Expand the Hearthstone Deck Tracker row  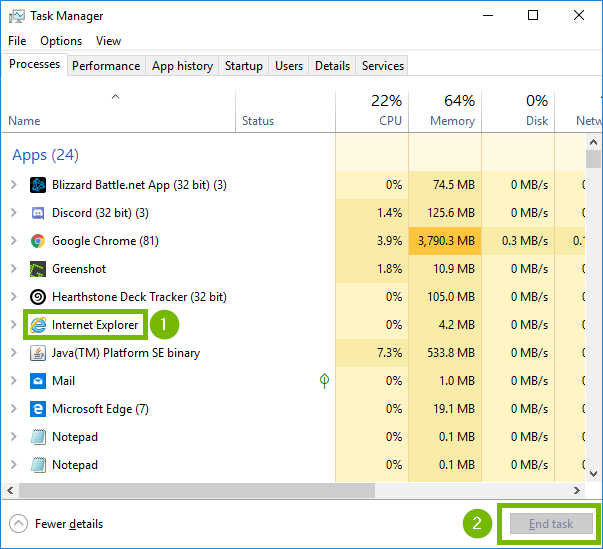[14, 297]
